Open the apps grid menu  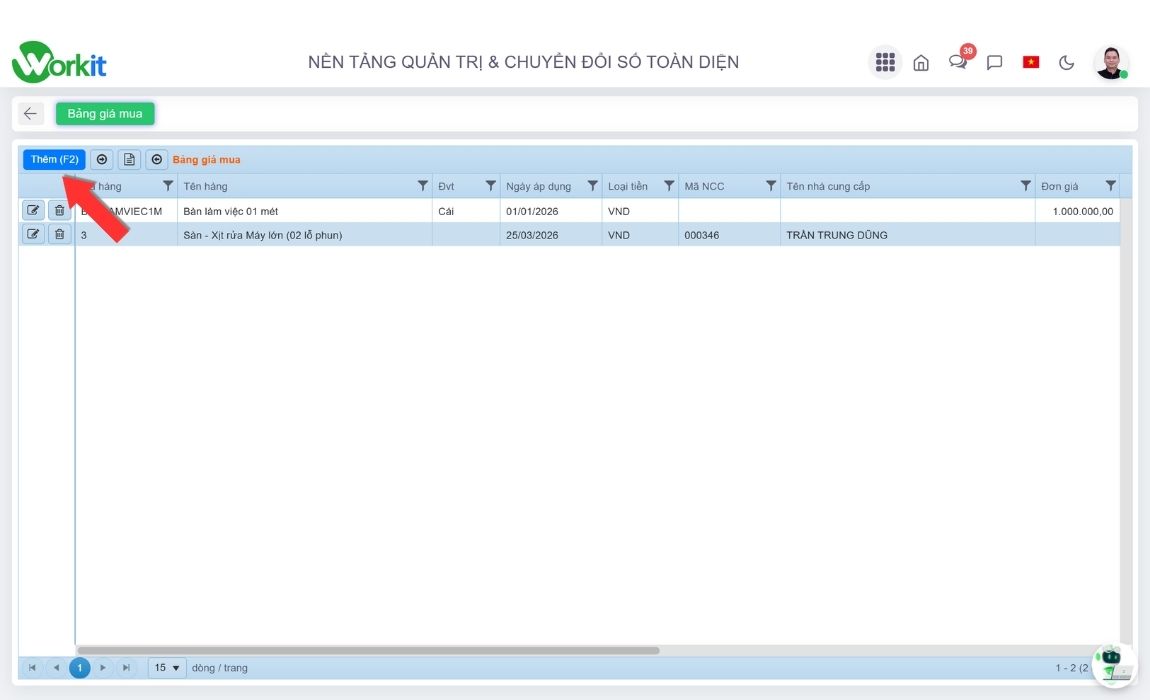(885, 62)
